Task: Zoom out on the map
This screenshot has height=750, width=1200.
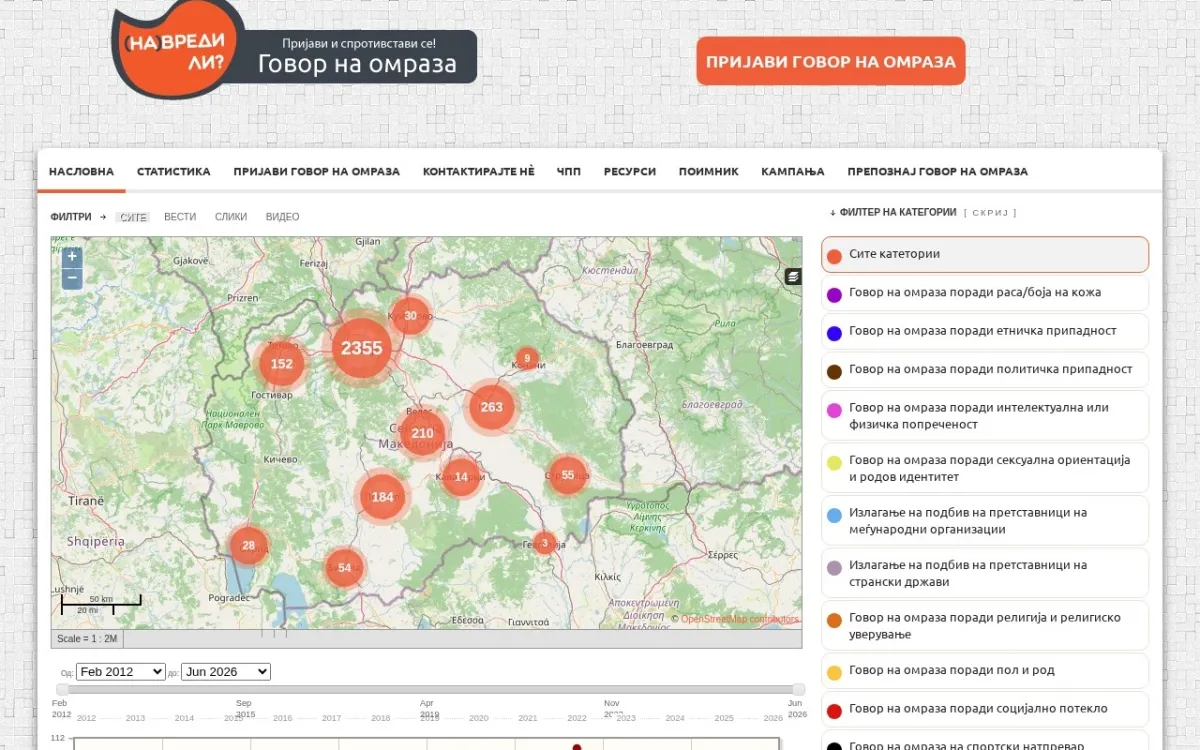Action: pyautogui.click(x=71, y=279)
